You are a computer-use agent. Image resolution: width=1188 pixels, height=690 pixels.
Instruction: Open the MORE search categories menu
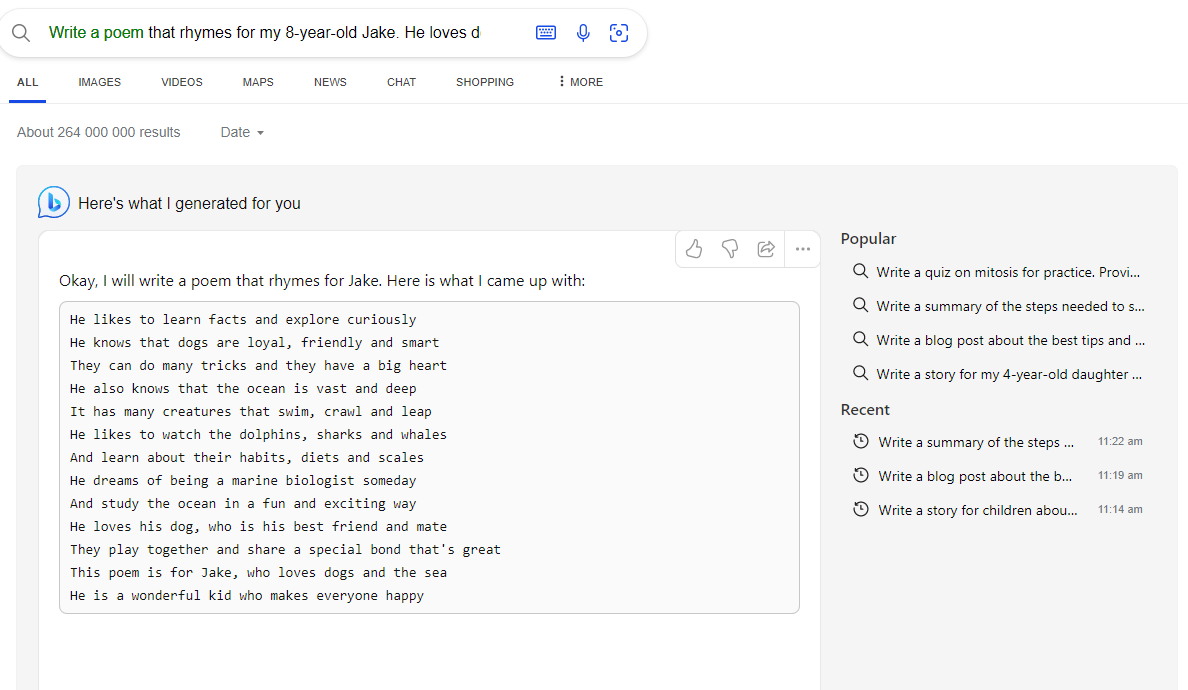580,82
